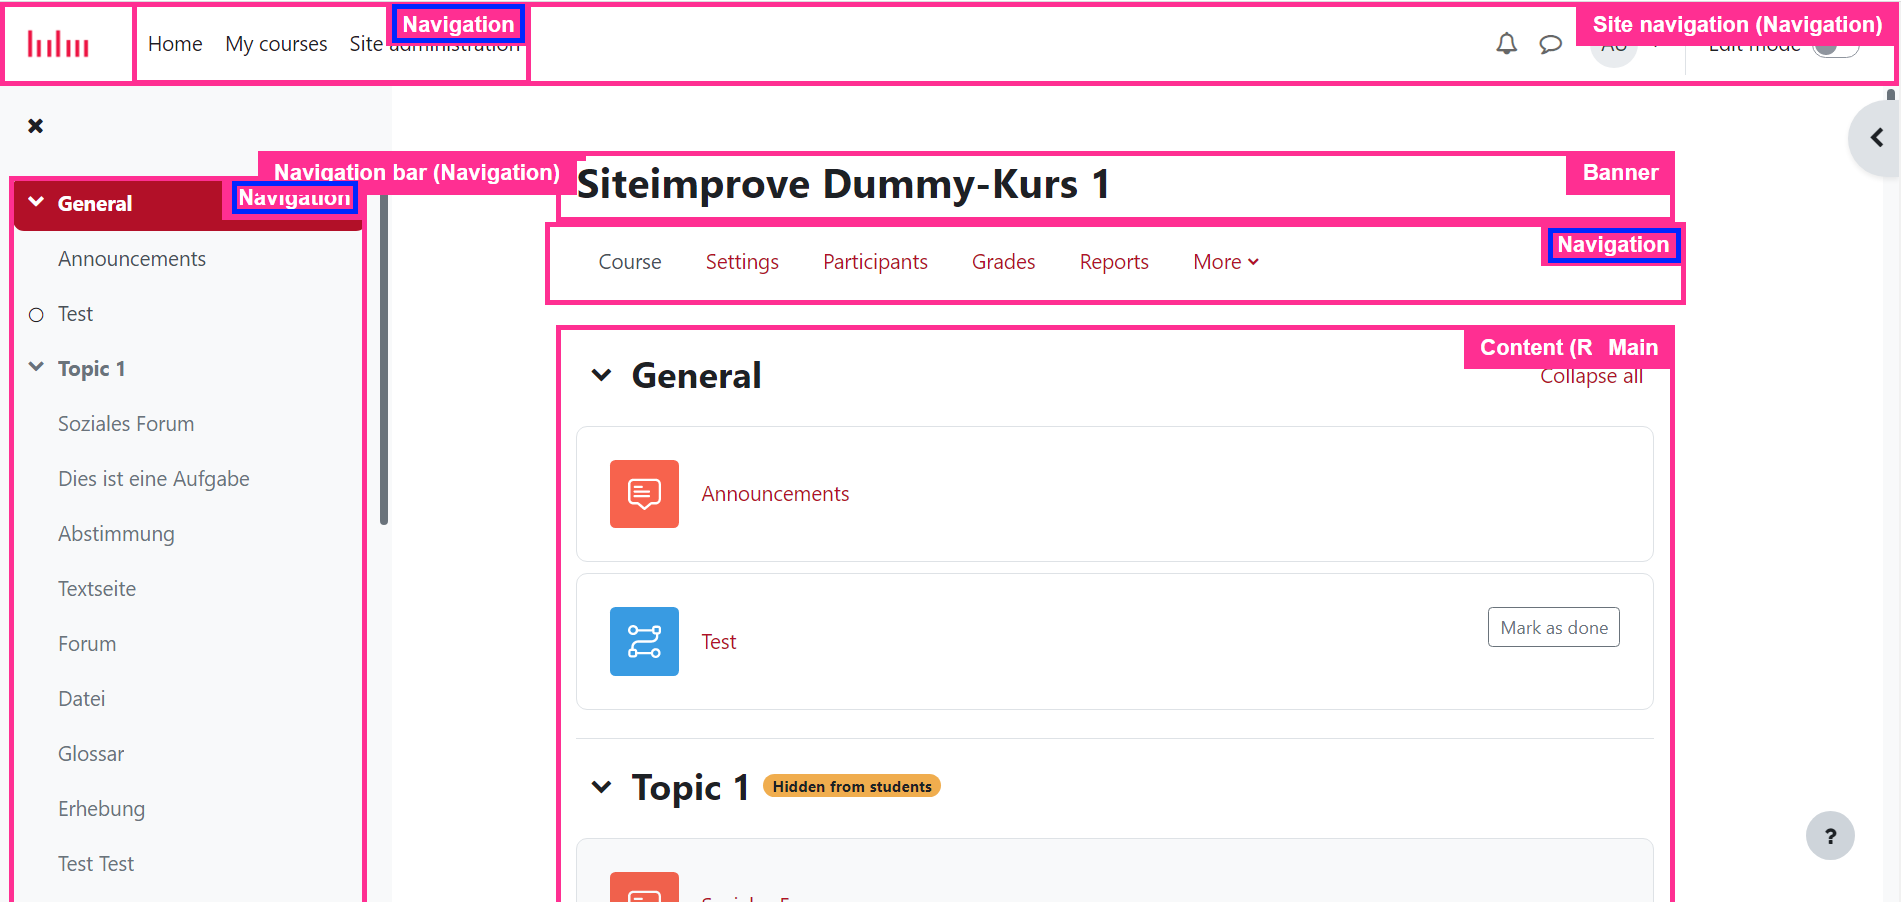Open the Test activity link in content
Viewport: 1901px width, 902px height.
(x=718, y=642)
